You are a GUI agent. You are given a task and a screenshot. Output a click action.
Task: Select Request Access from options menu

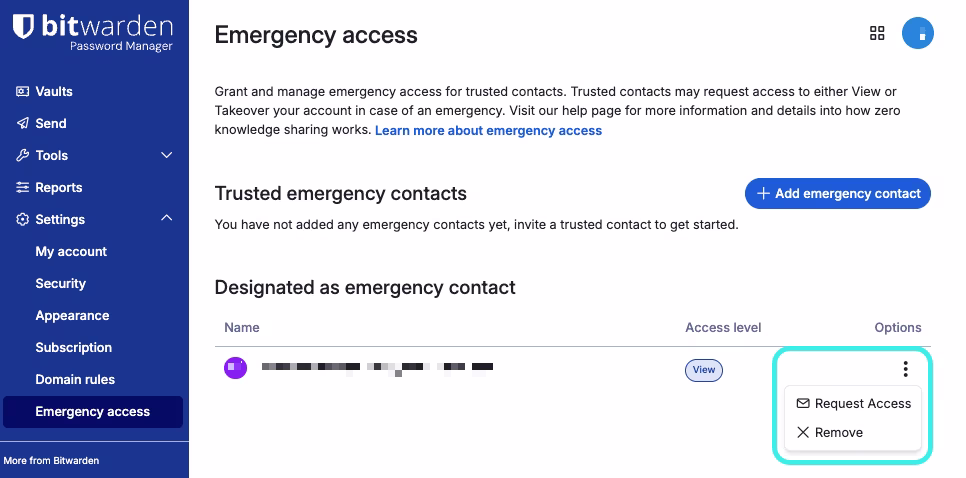(853, 404)
